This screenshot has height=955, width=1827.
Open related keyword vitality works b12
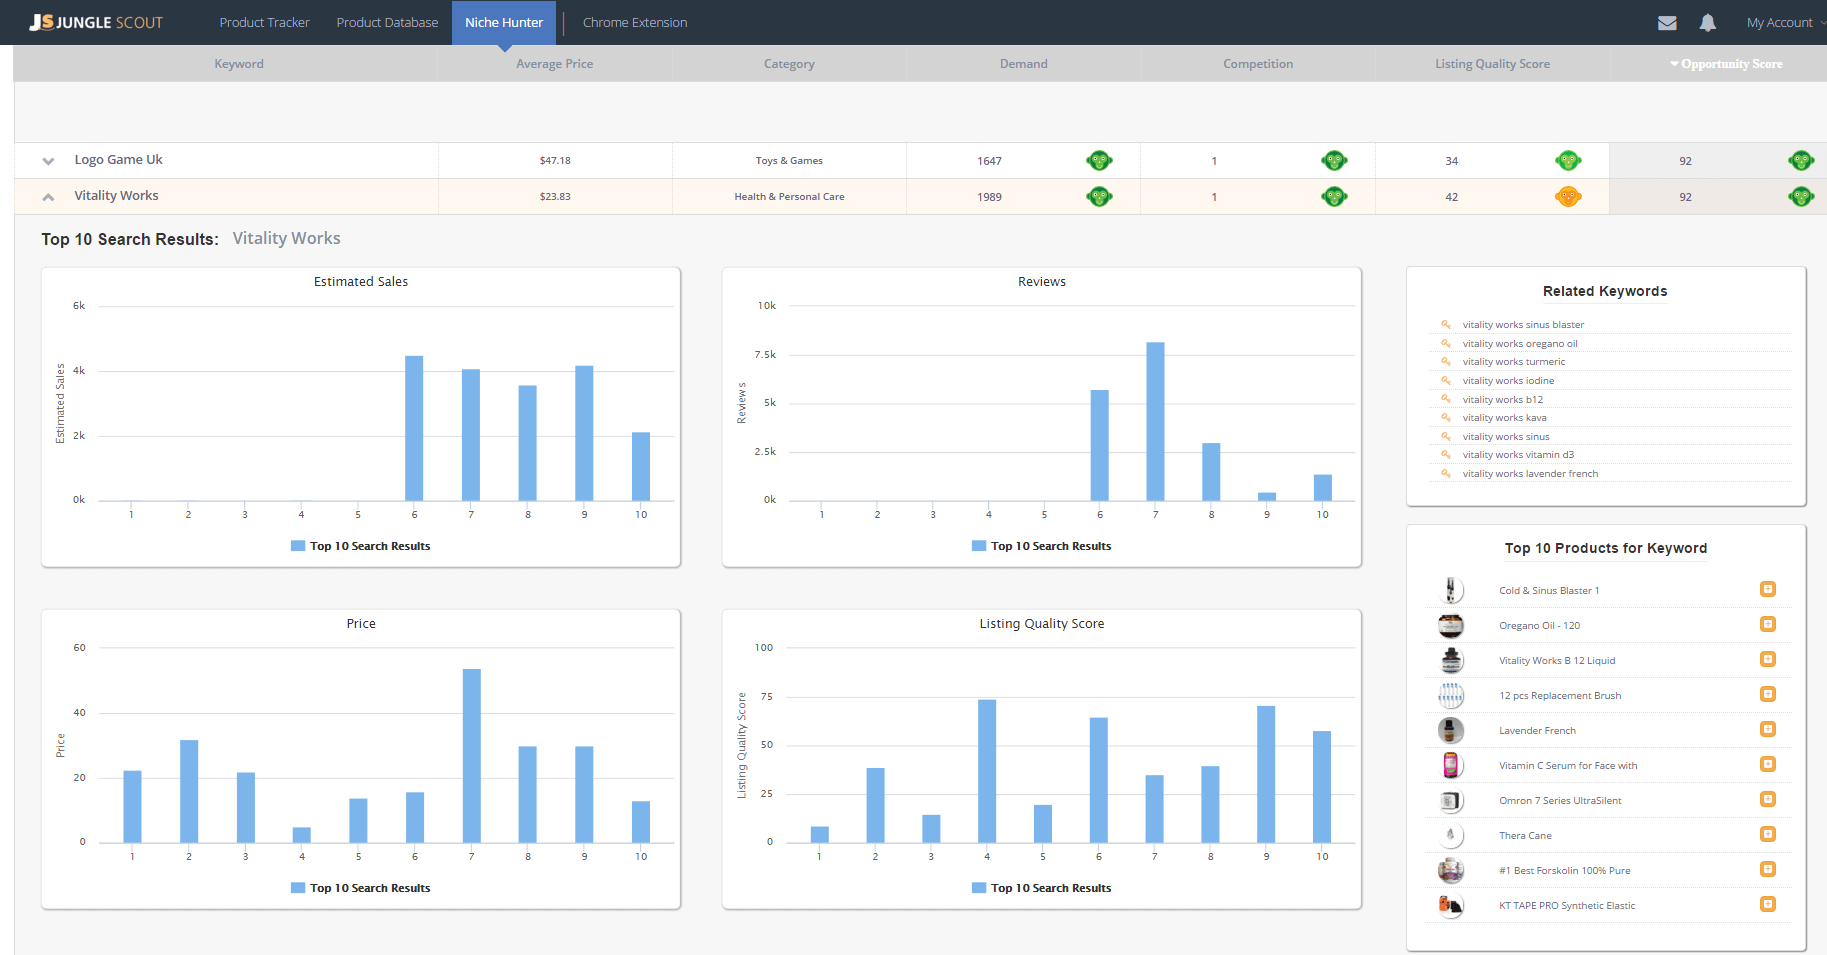pos(1502,399)
